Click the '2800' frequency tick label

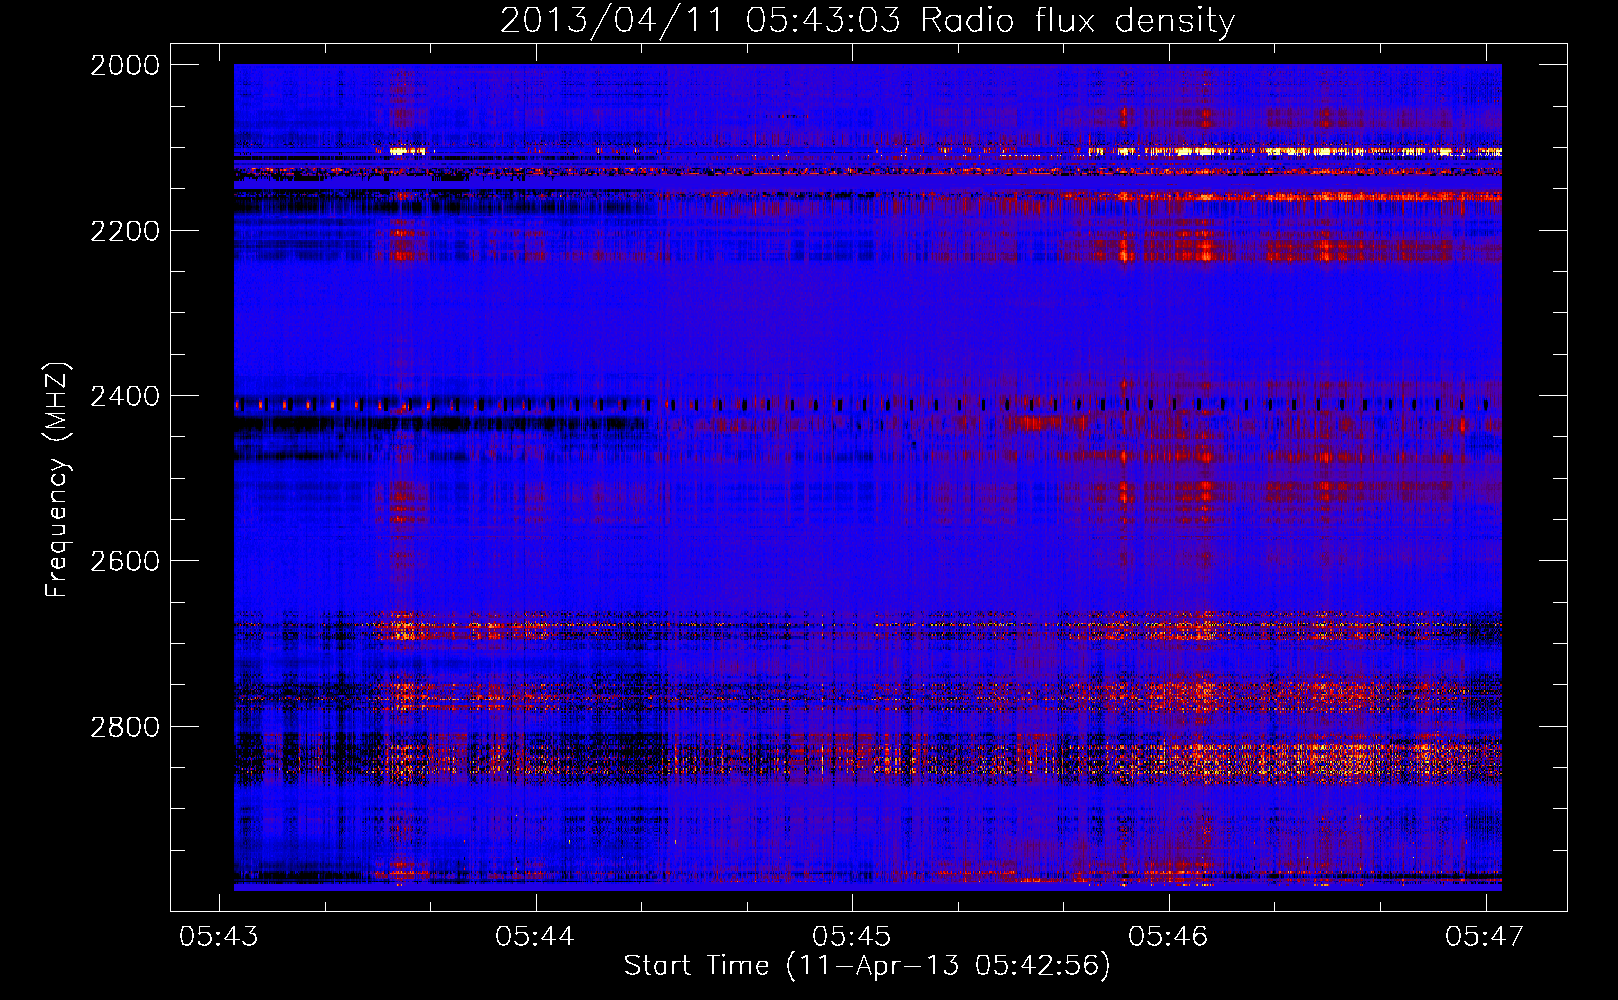click(125, 726)
